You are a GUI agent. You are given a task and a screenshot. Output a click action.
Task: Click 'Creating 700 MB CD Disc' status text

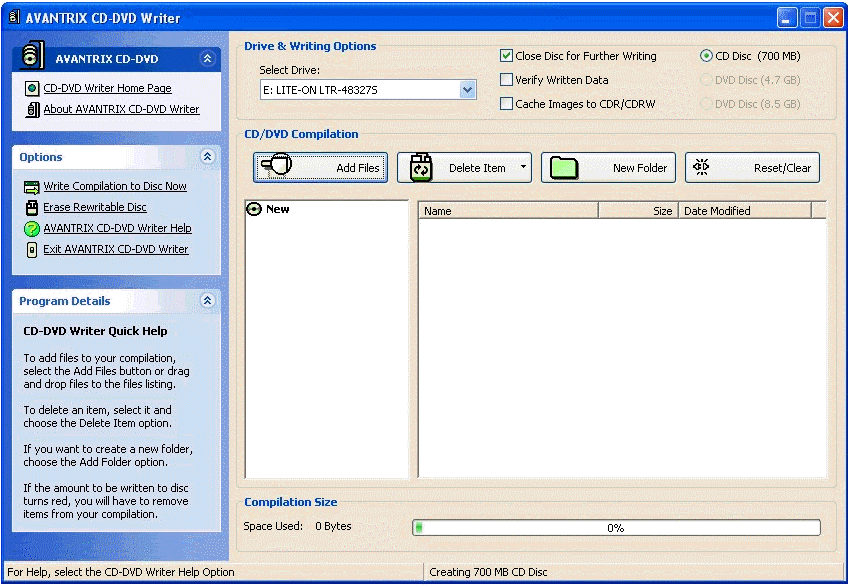coord(488,572)
